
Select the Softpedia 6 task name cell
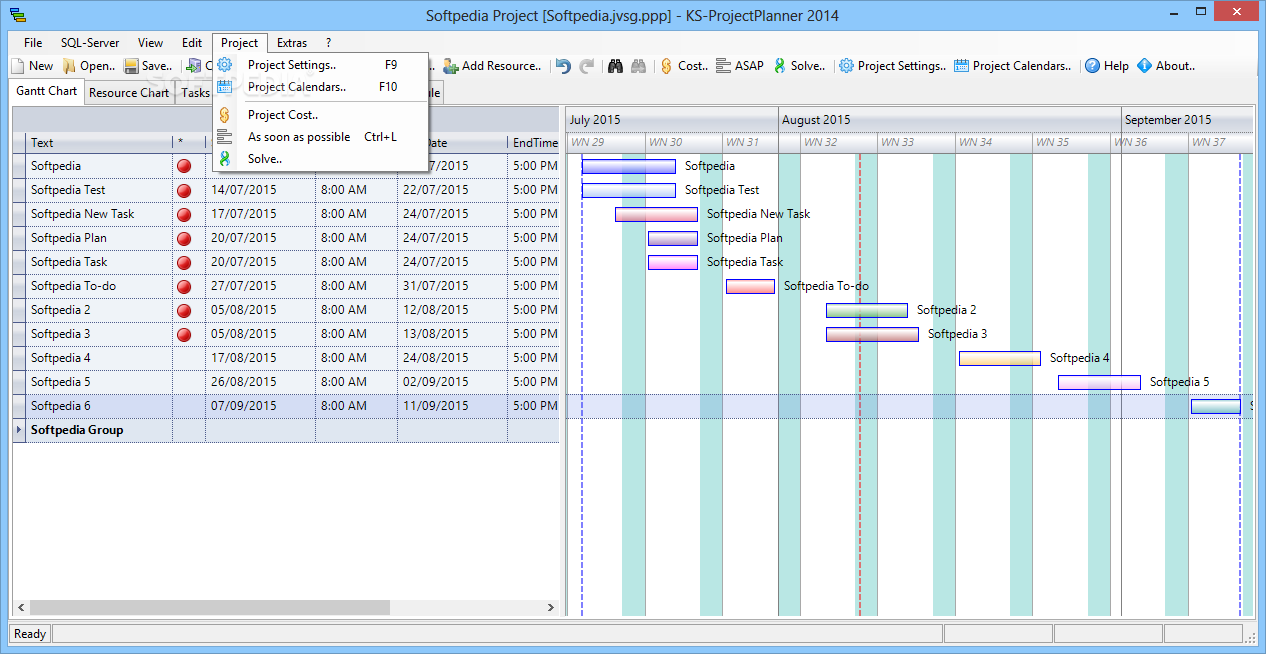100,406
